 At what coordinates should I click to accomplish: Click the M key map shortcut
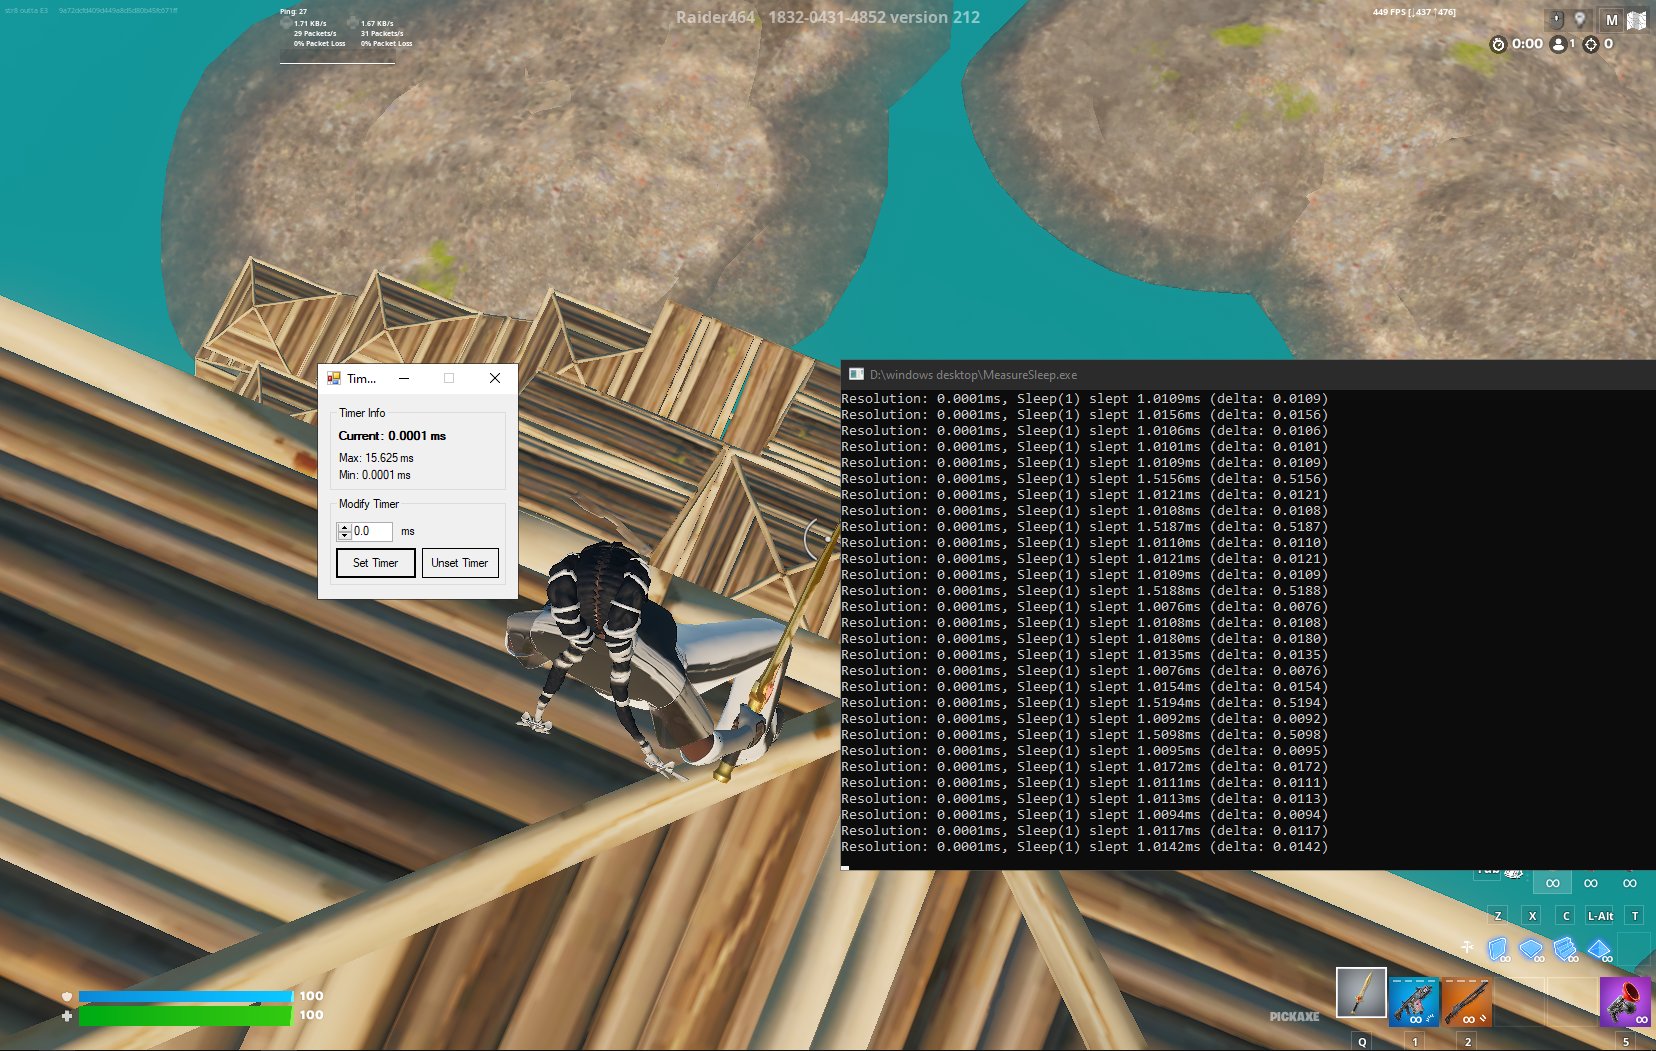coord(1611,20)
